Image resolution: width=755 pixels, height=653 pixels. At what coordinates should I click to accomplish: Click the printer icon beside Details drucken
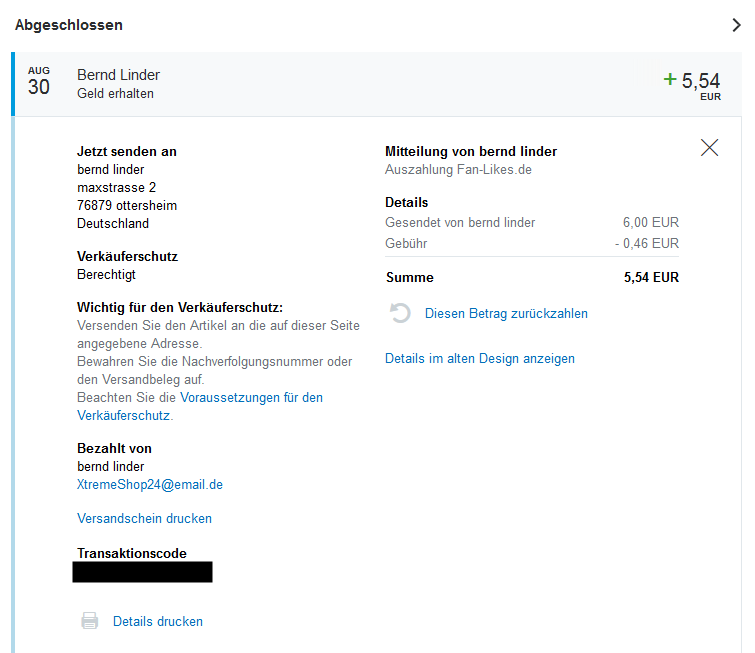(90, 621)
